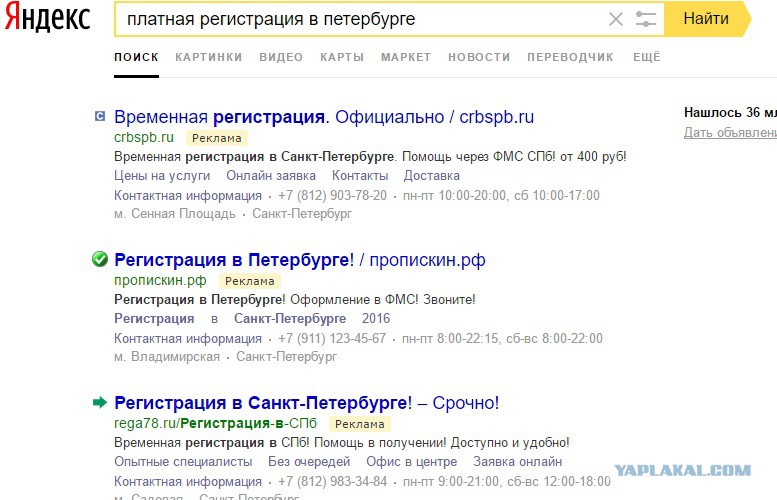Click the Опытные специалисты sitelink
The image size is (777, 500).
point(183,461)
